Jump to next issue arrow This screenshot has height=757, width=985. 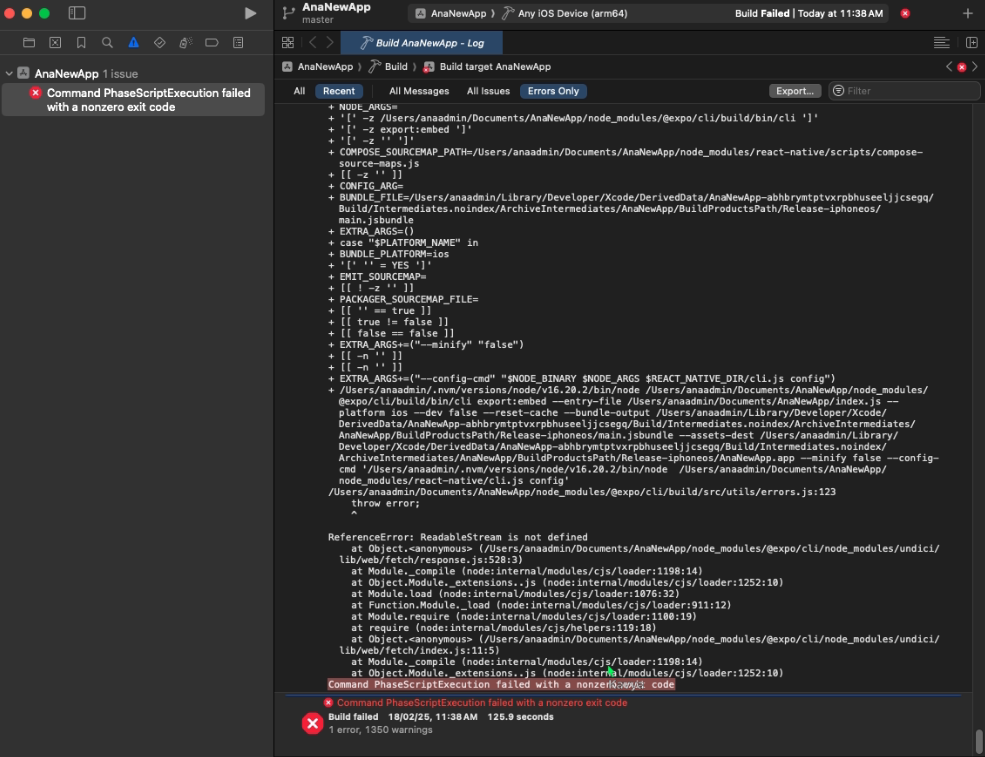pyautogui.click(x=975, y=67)
